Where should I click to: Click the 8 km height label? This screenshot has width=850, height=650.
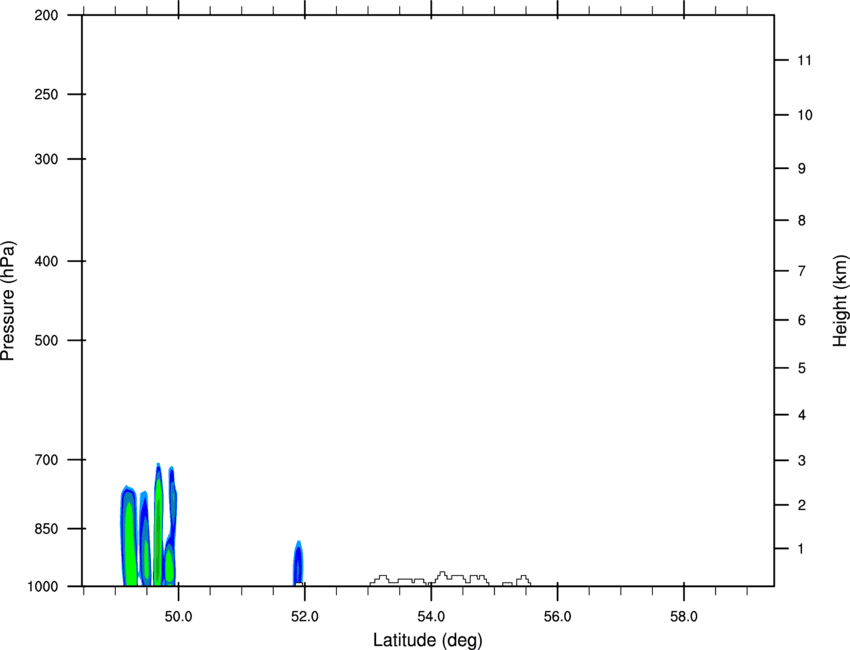point(801,221)
